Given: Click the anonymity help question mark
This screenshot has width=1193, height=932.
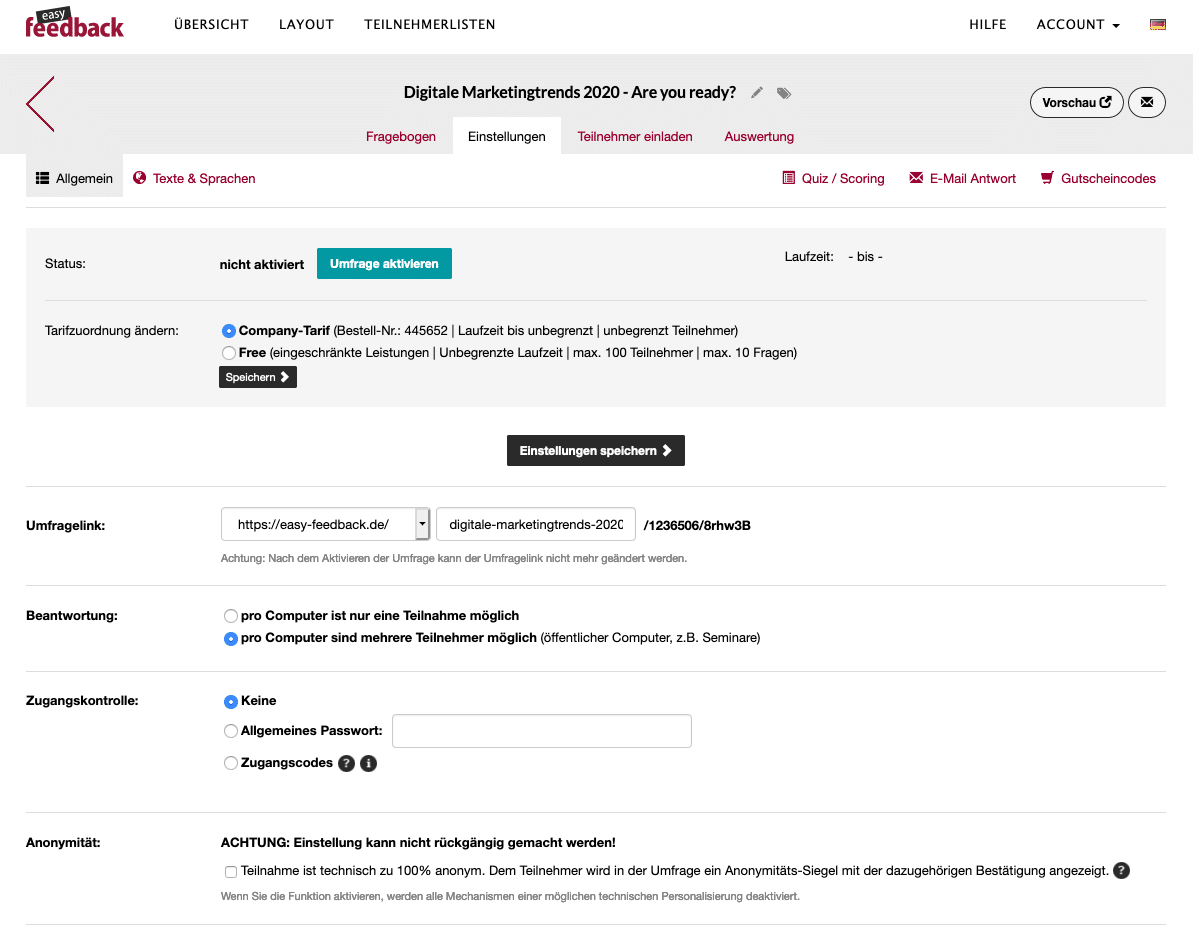Looking at the screenshot, I should [1121, 870].
